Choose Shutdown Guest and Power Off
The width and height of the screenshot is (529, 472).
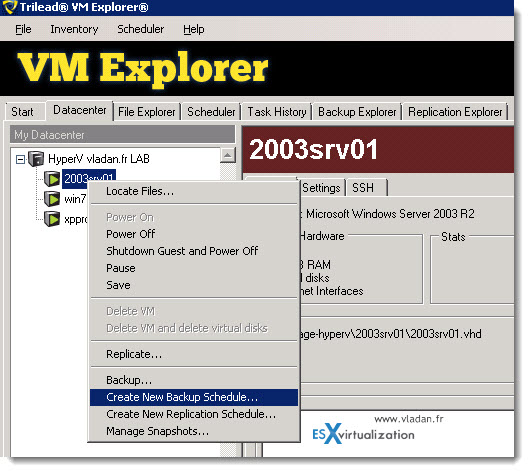coord(194,251)
